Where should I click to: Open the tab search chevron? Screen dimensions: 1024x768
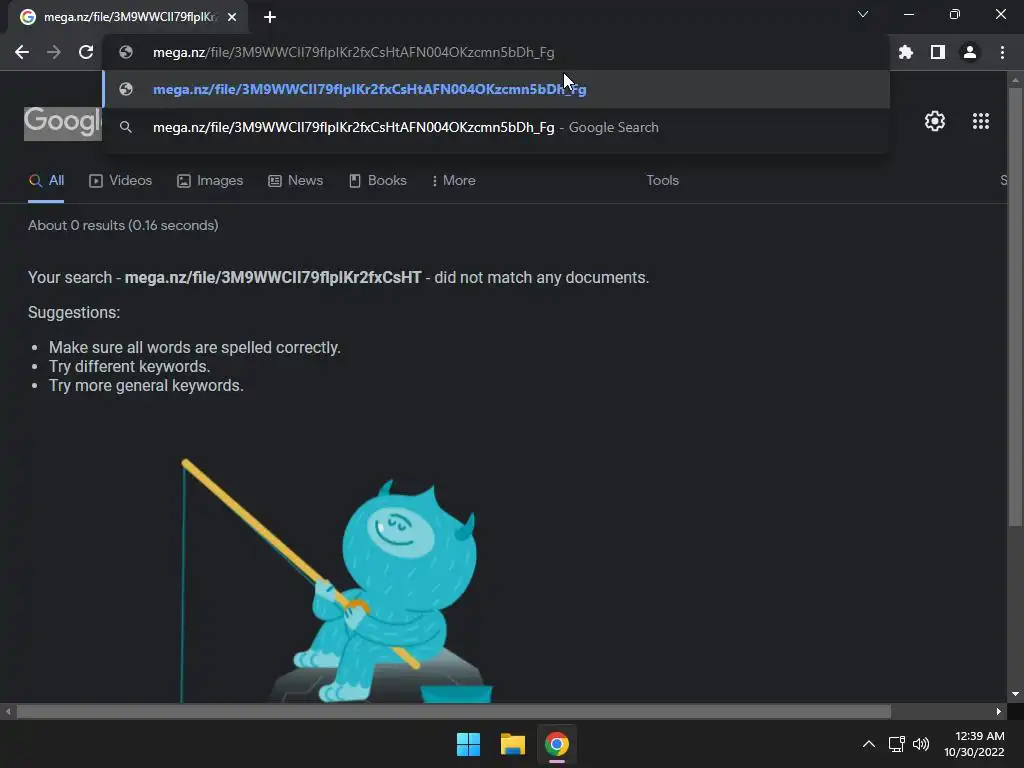(x=863, y=14)
